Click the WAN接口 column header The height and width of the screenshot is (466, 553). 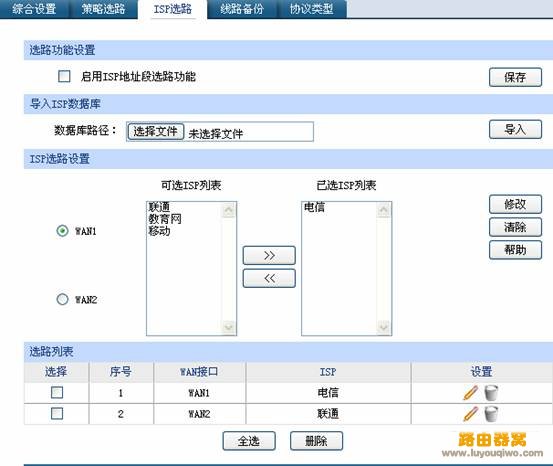[x=199, y=372]
